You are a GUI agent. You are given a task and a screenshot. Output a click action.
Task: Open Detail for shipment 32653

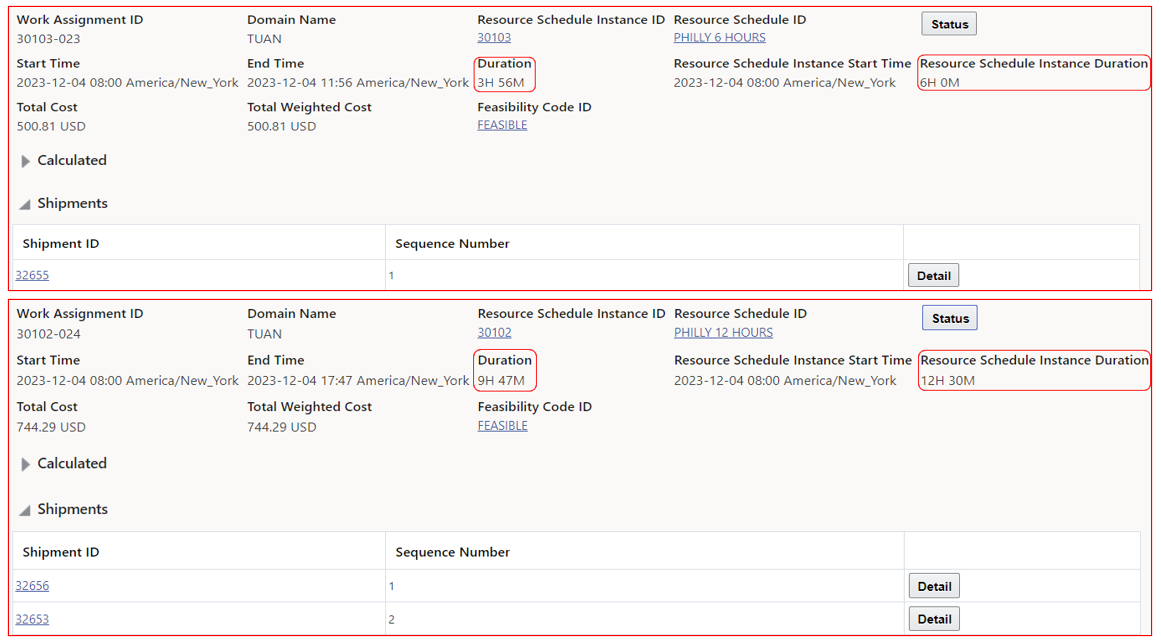[934, 619]
